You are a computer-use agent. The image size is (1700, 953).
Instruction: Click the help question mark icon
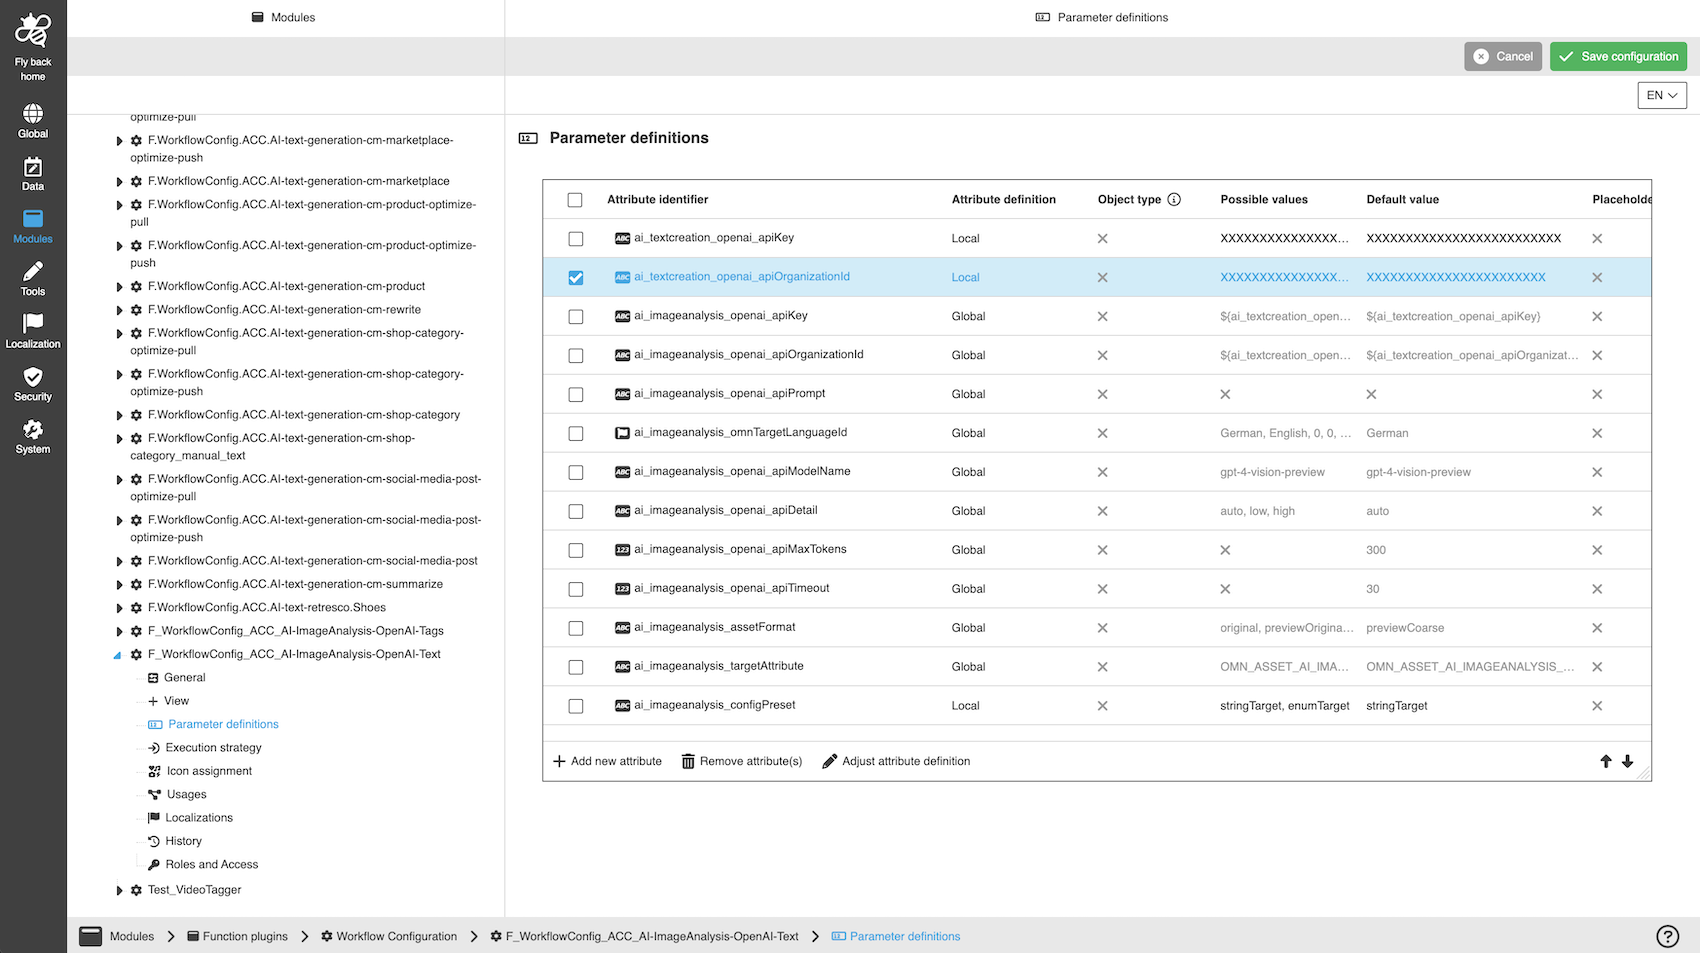coord(1667,936)
